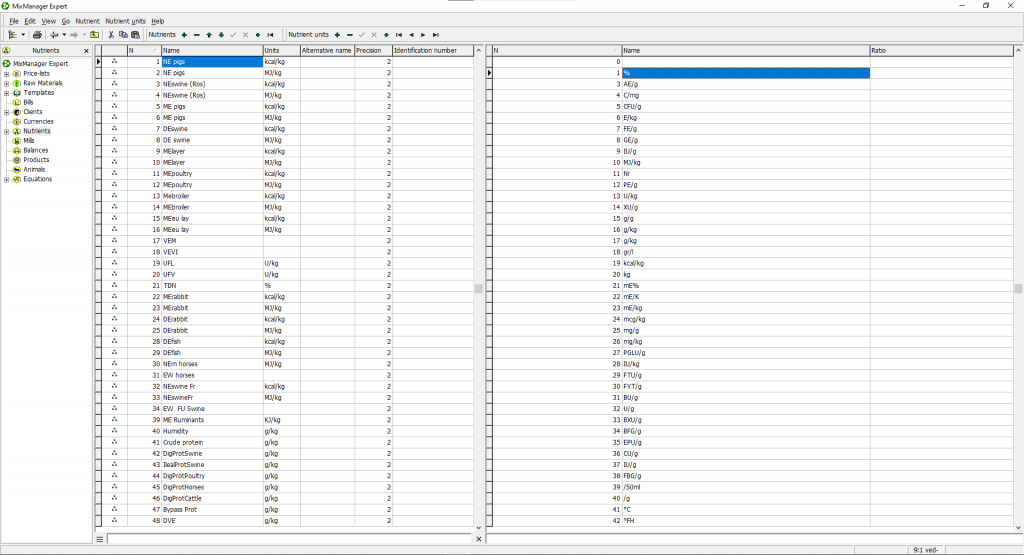
Task: Expand the Clients tree node
Action: 7,112
